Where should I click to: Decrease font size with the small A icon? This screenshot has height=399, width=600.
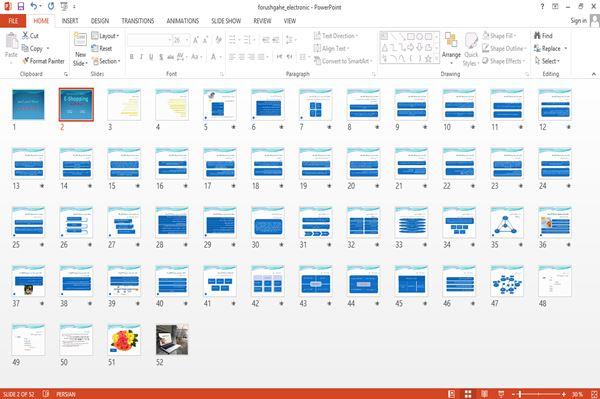click(205, 40)
